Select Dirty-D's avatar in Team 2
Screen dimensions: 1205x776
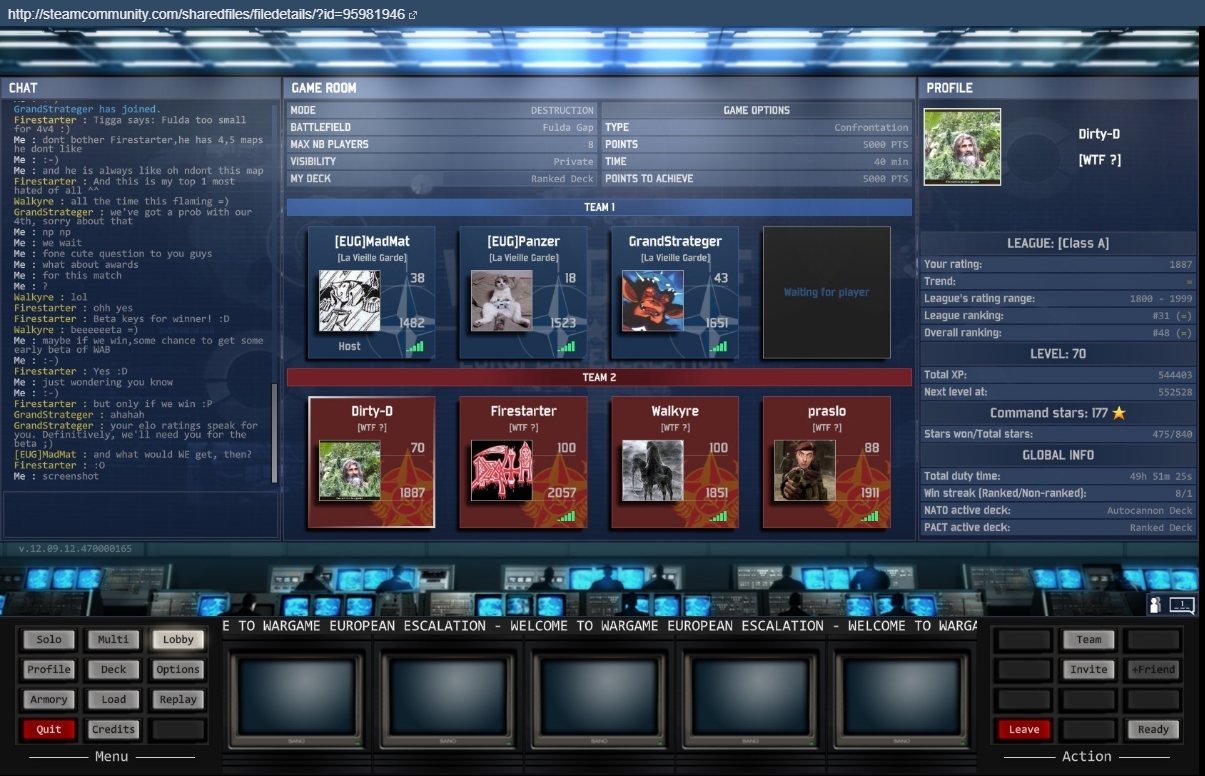(x=349, y=471)
